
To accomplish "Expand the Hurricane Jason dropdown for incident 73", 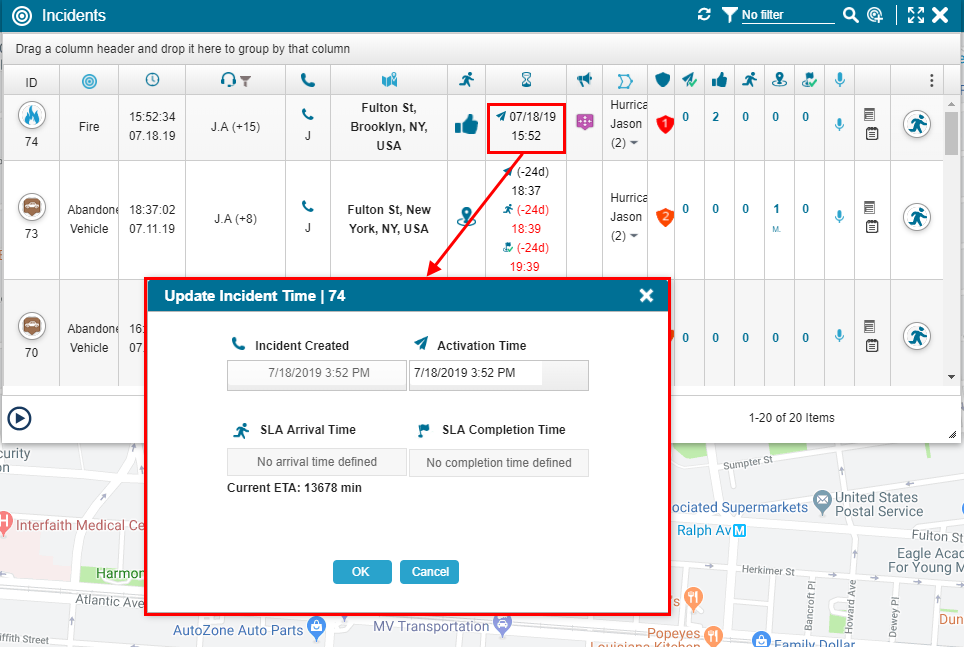I will click(633, 236).
